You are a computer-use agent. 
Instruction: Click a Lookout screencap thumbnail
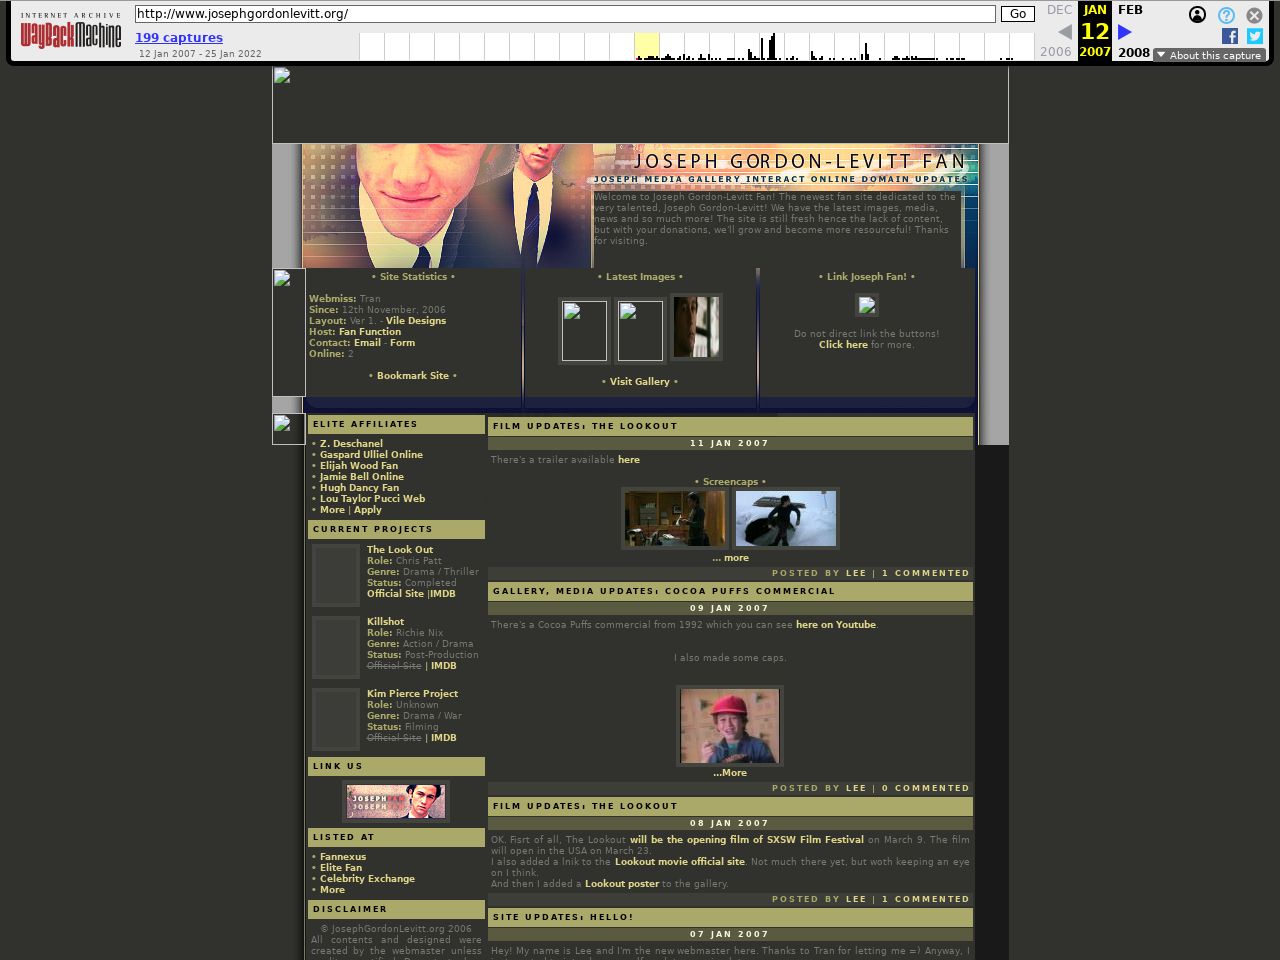pyautogui.click(x=675, y=518)
